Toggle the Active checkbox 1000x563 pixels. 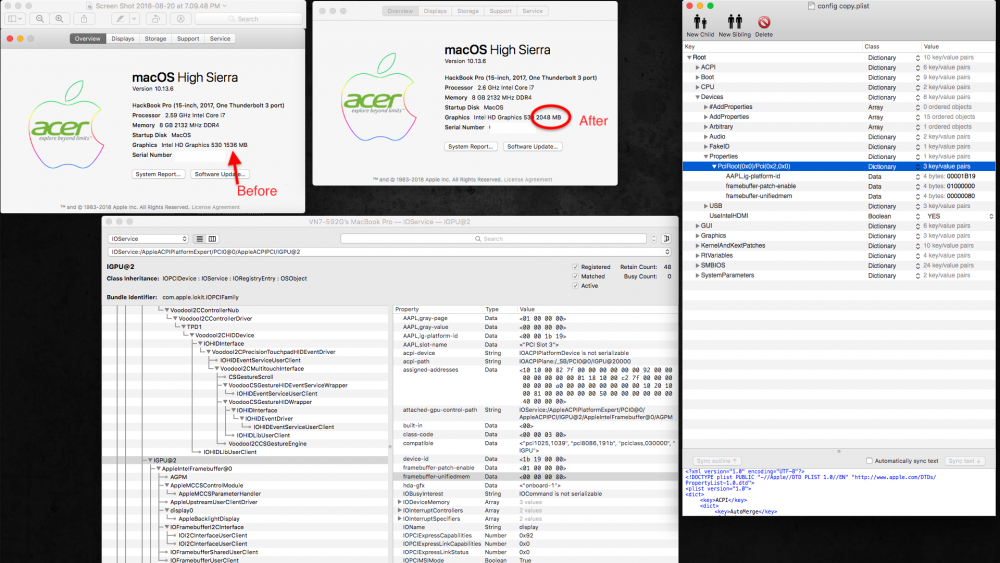click(x=575, y=286)
